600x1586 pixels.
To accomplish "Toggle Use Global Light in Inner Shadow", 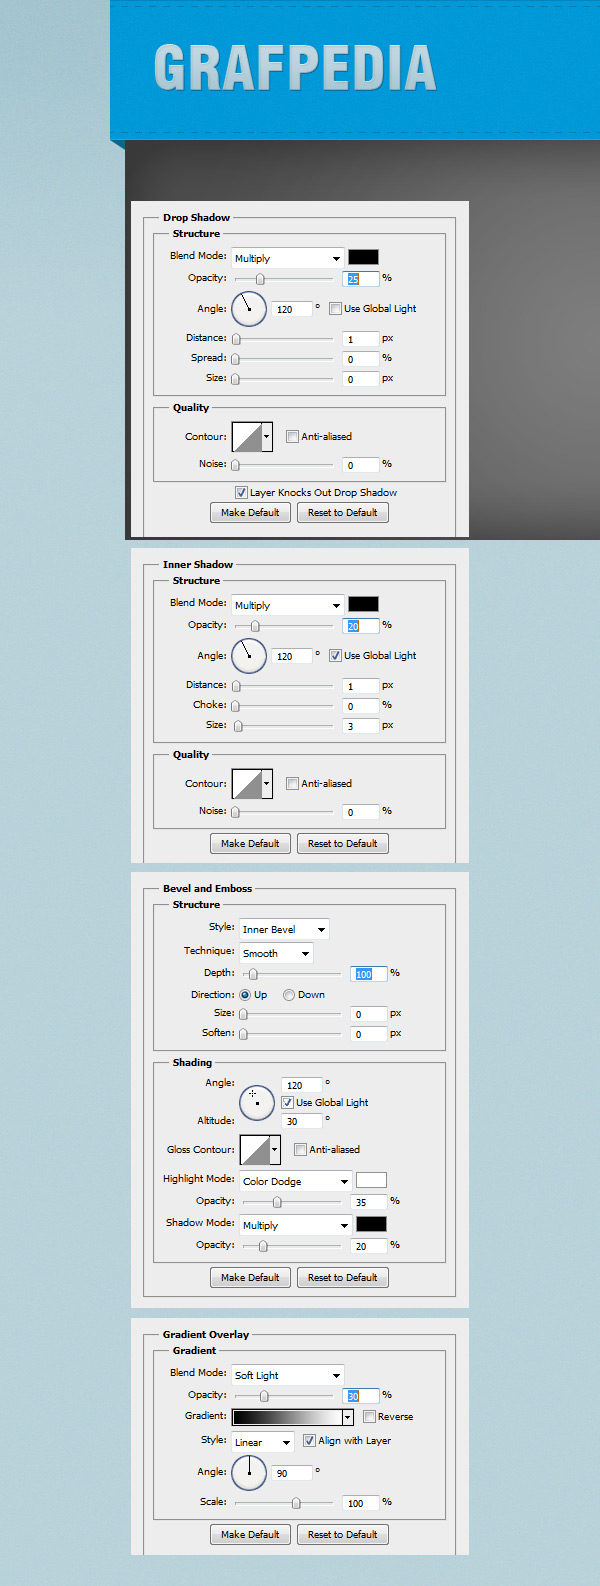I will click(x=336, y=656).
